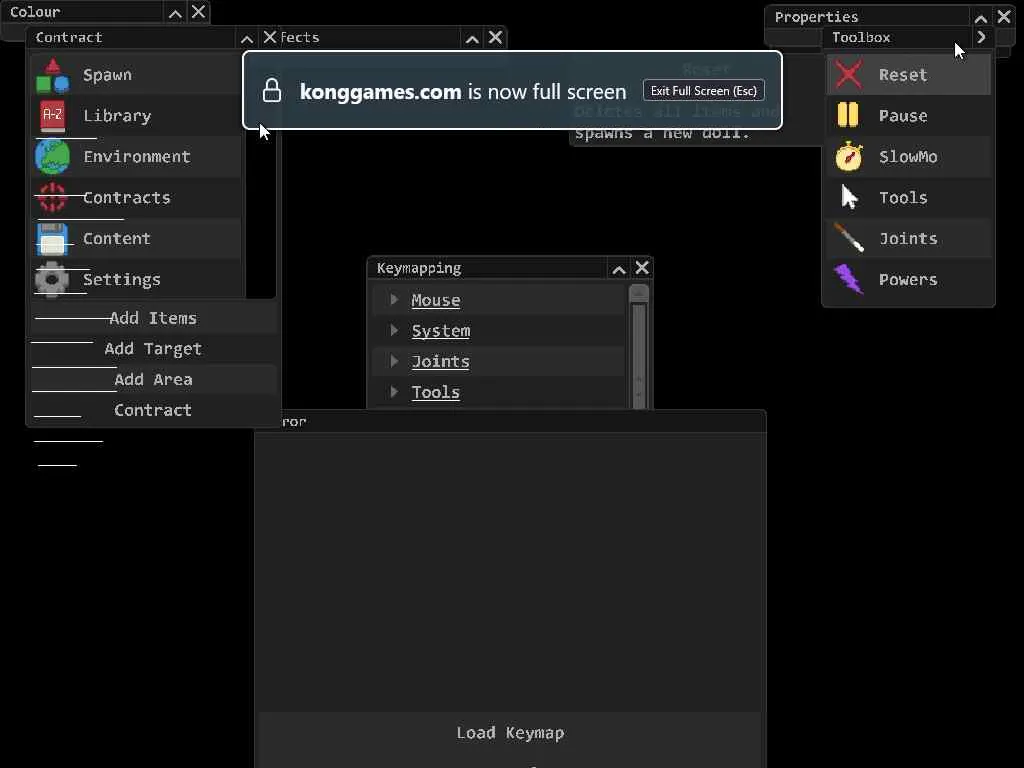This screenshot has height=768, width=1024.
Task: Click the Keymapping window title bar
Action: (x=490, y=268)
